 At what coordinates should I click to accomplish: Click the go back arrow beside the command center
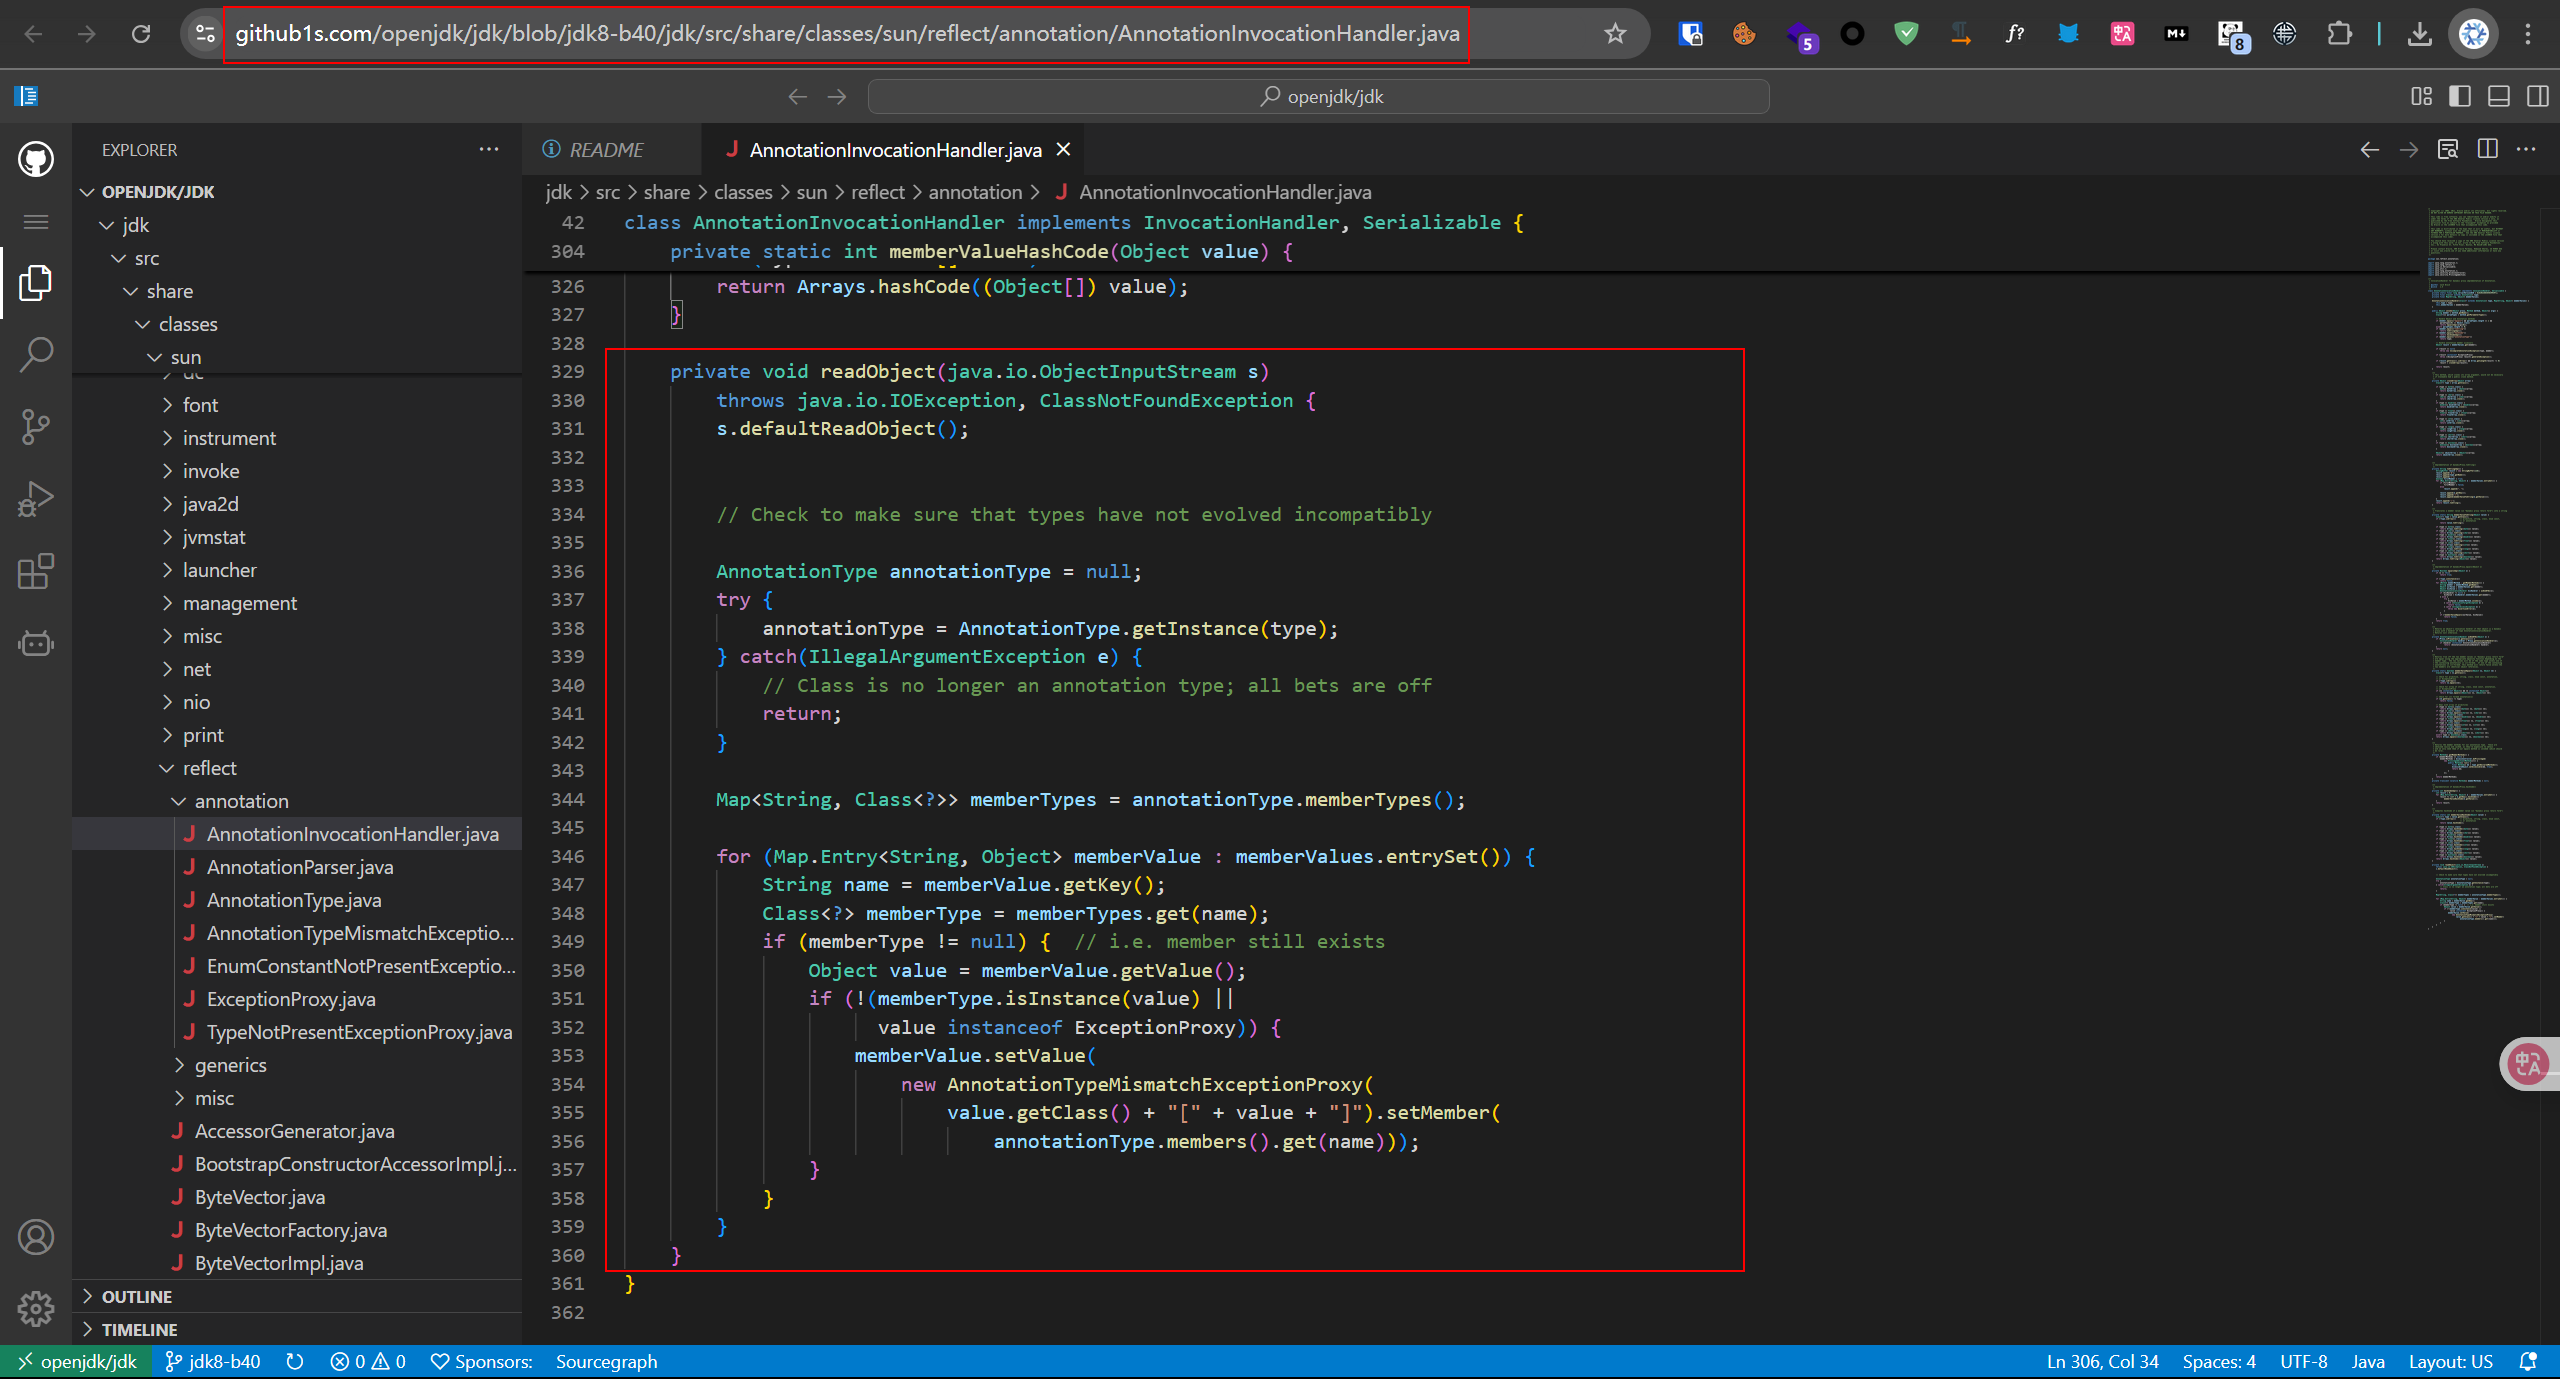coord(797,96)
